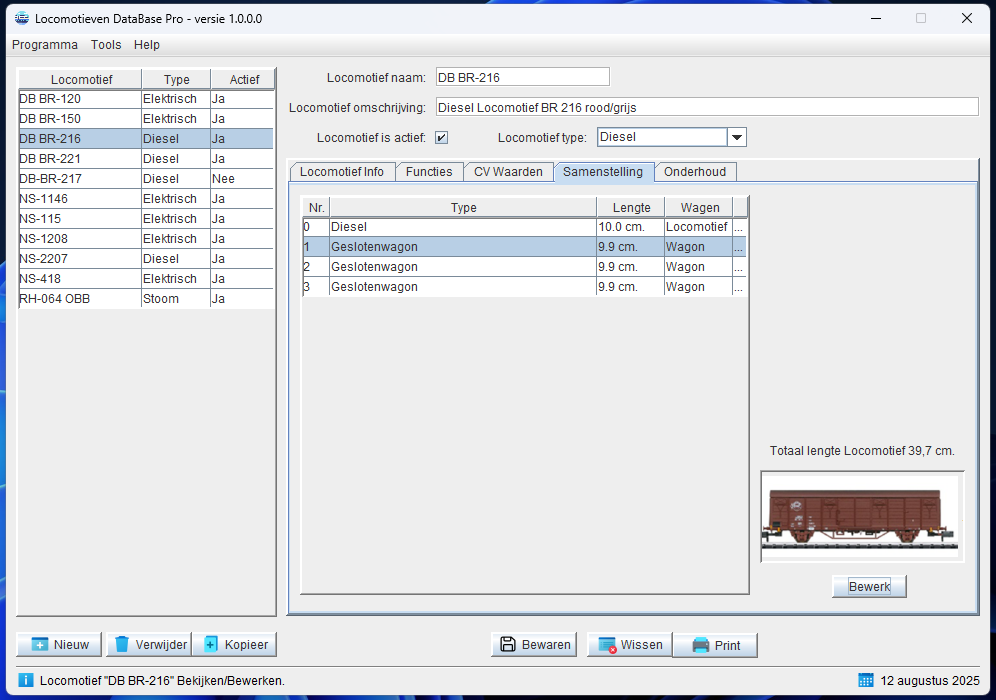Open the Programma menu
The height and width of the screenshot is (700, 996).
44,44
